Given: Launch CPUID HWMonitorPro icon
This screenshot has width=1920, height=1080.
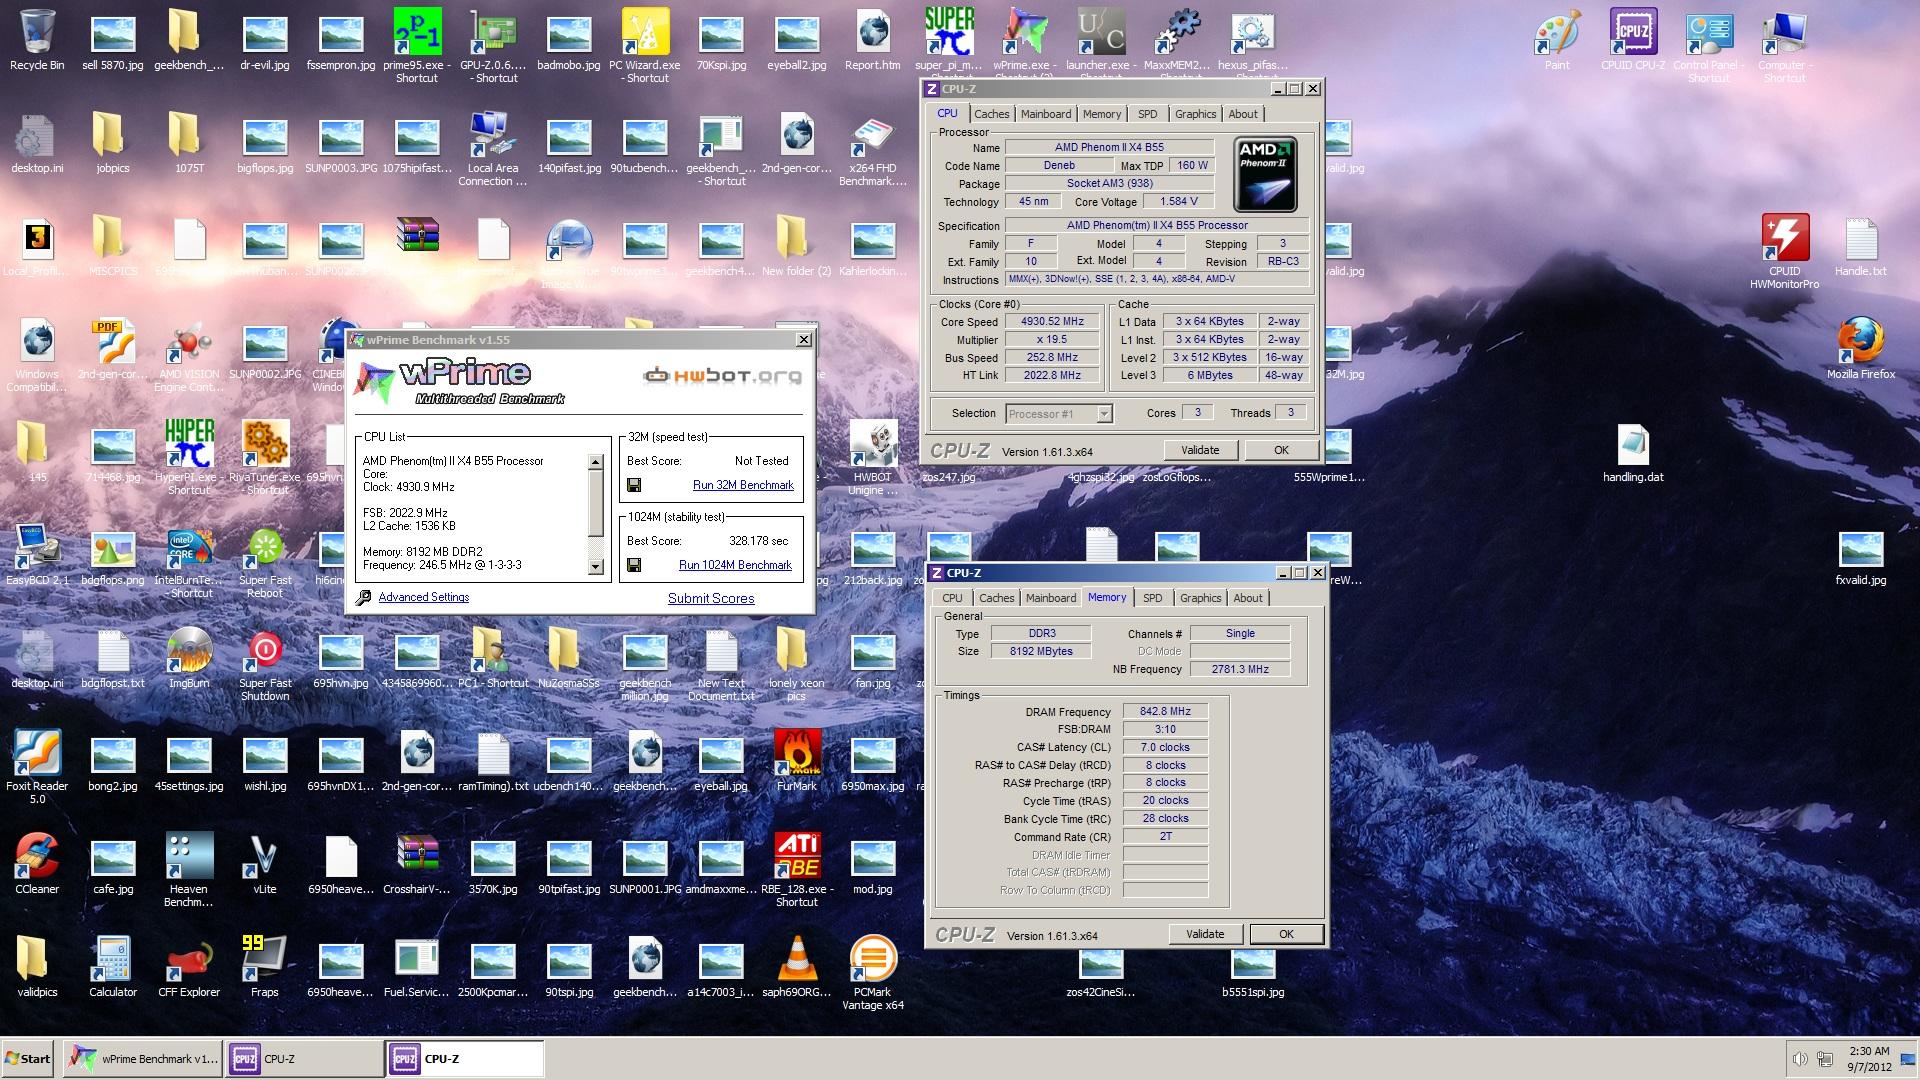Looking at the screenshot, I should coord(1785,252).
